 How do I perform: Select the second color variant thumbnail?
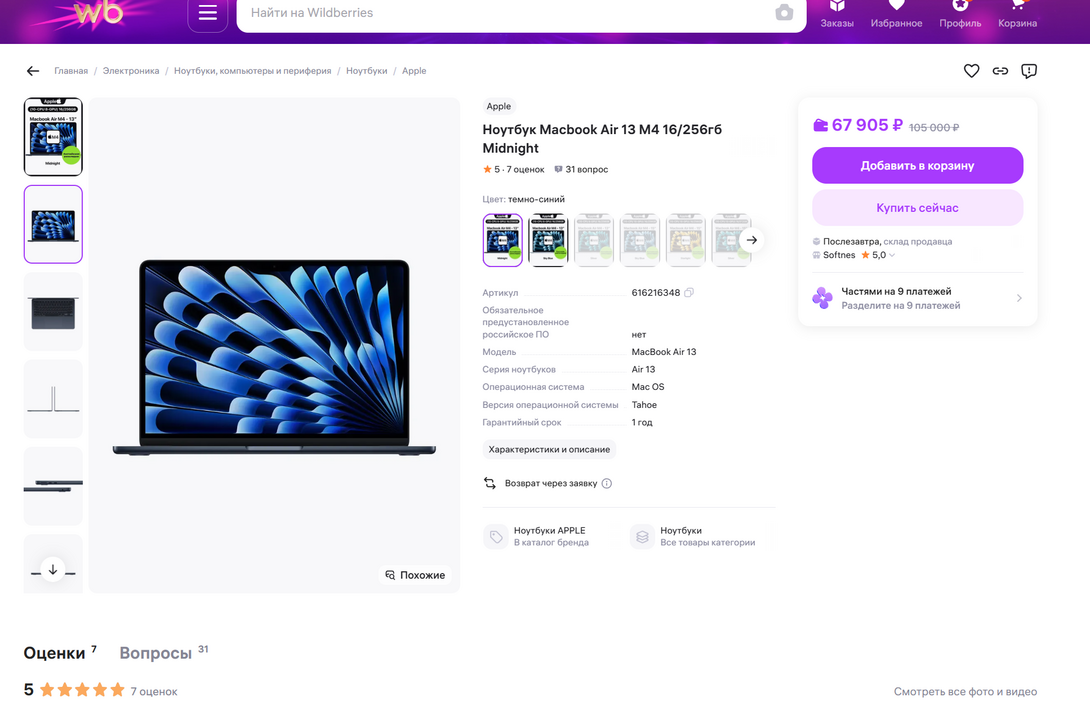(548, 240)
